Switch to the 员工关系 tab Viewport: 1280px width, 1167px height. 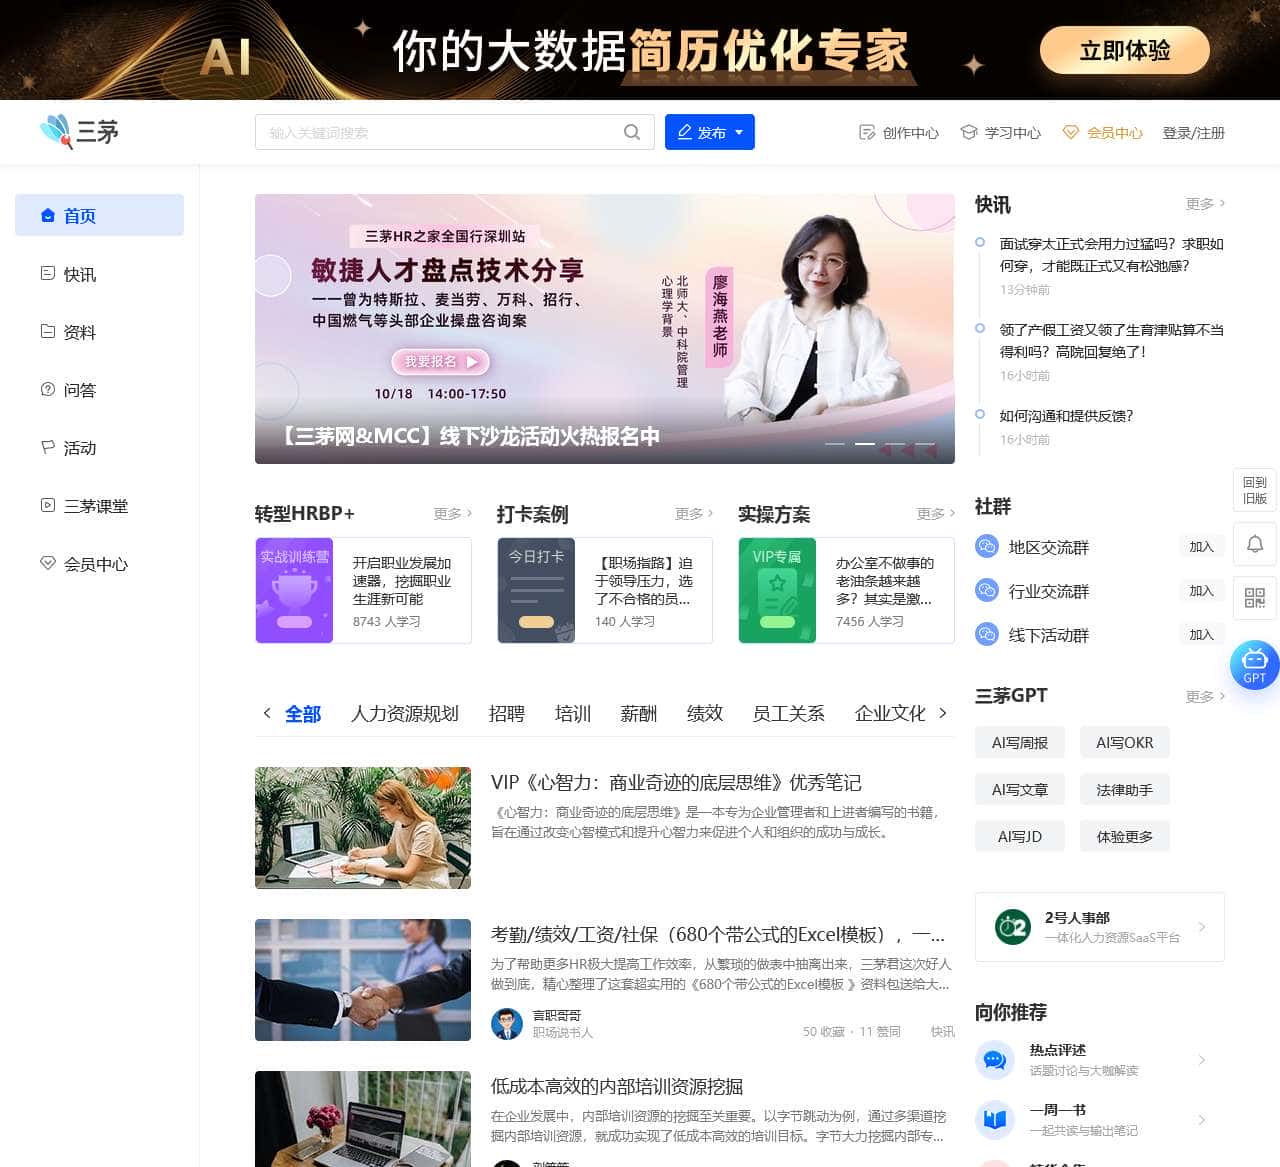click(x=788, y=713)
